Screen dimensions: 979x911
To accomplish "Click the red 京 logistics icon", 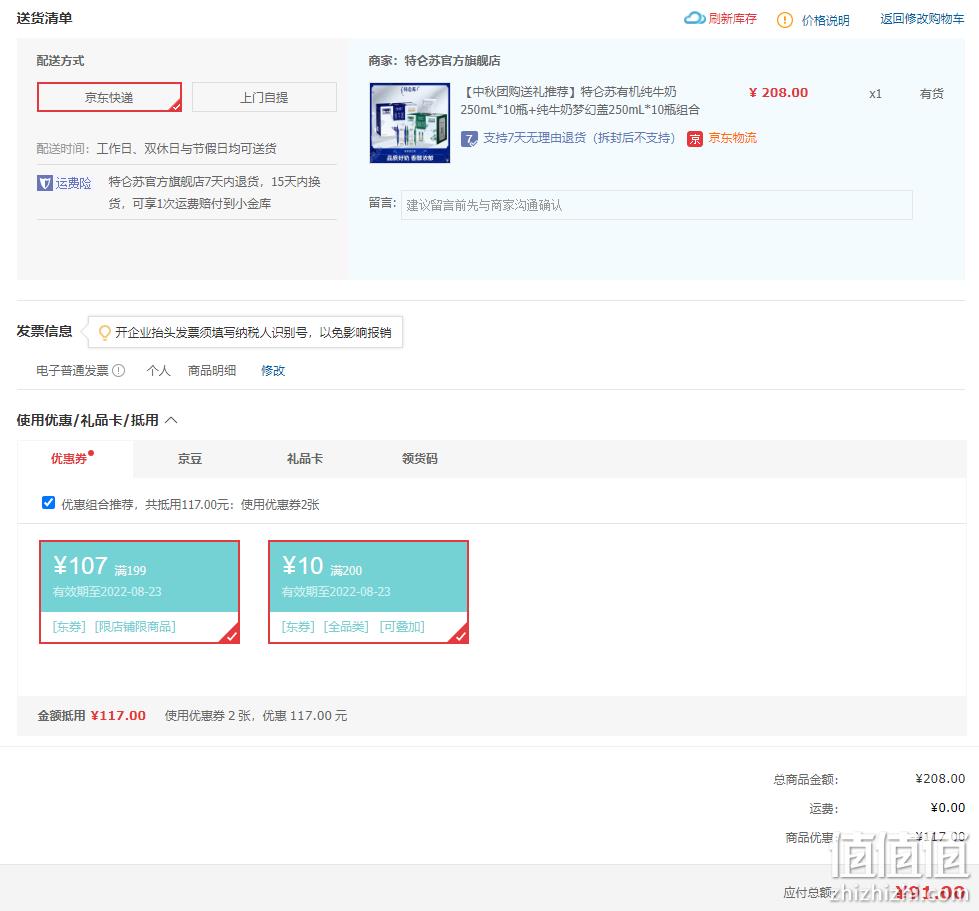I will click(x=695, y=139).
